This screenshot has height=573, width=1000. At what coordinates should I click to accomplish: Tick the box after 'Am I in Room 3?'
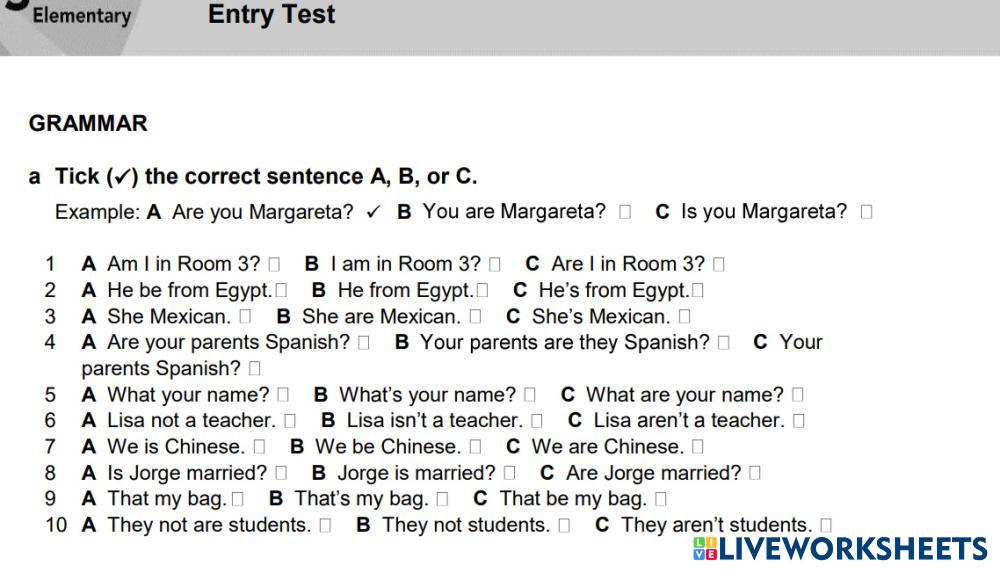pos(274,265)
